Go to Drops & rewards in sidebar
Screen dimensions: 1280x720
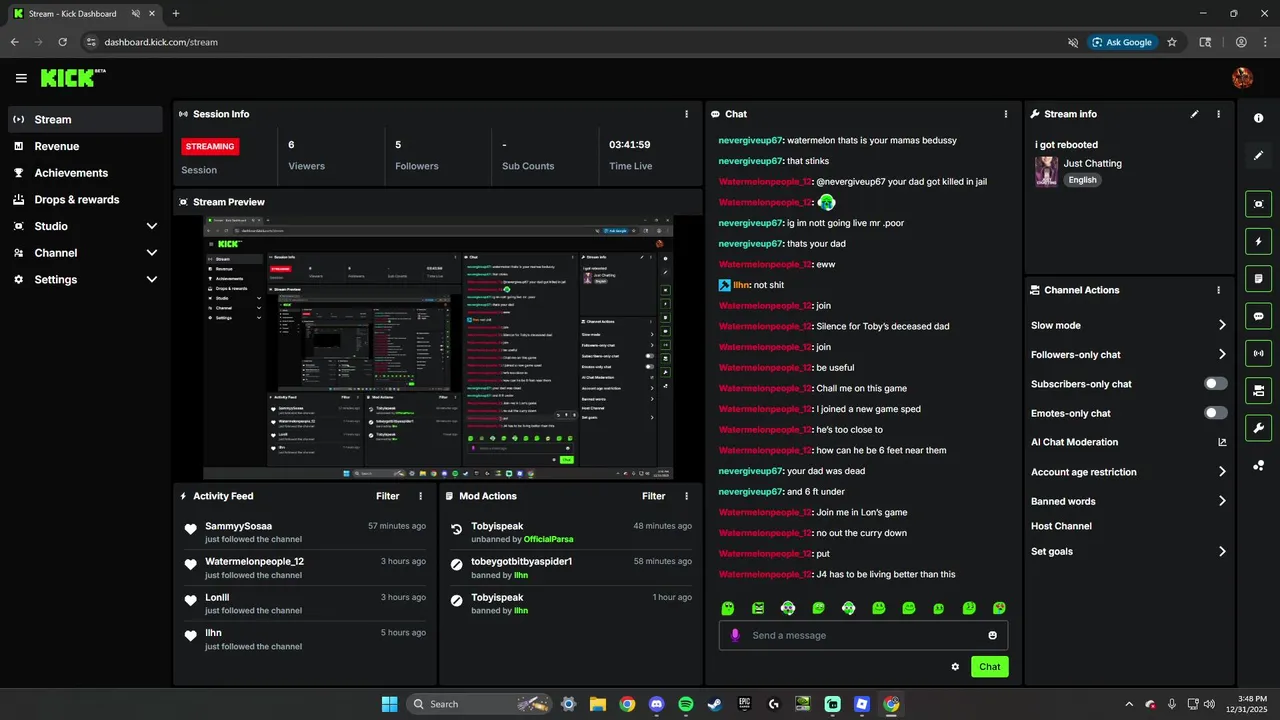(x=85, y=200)
